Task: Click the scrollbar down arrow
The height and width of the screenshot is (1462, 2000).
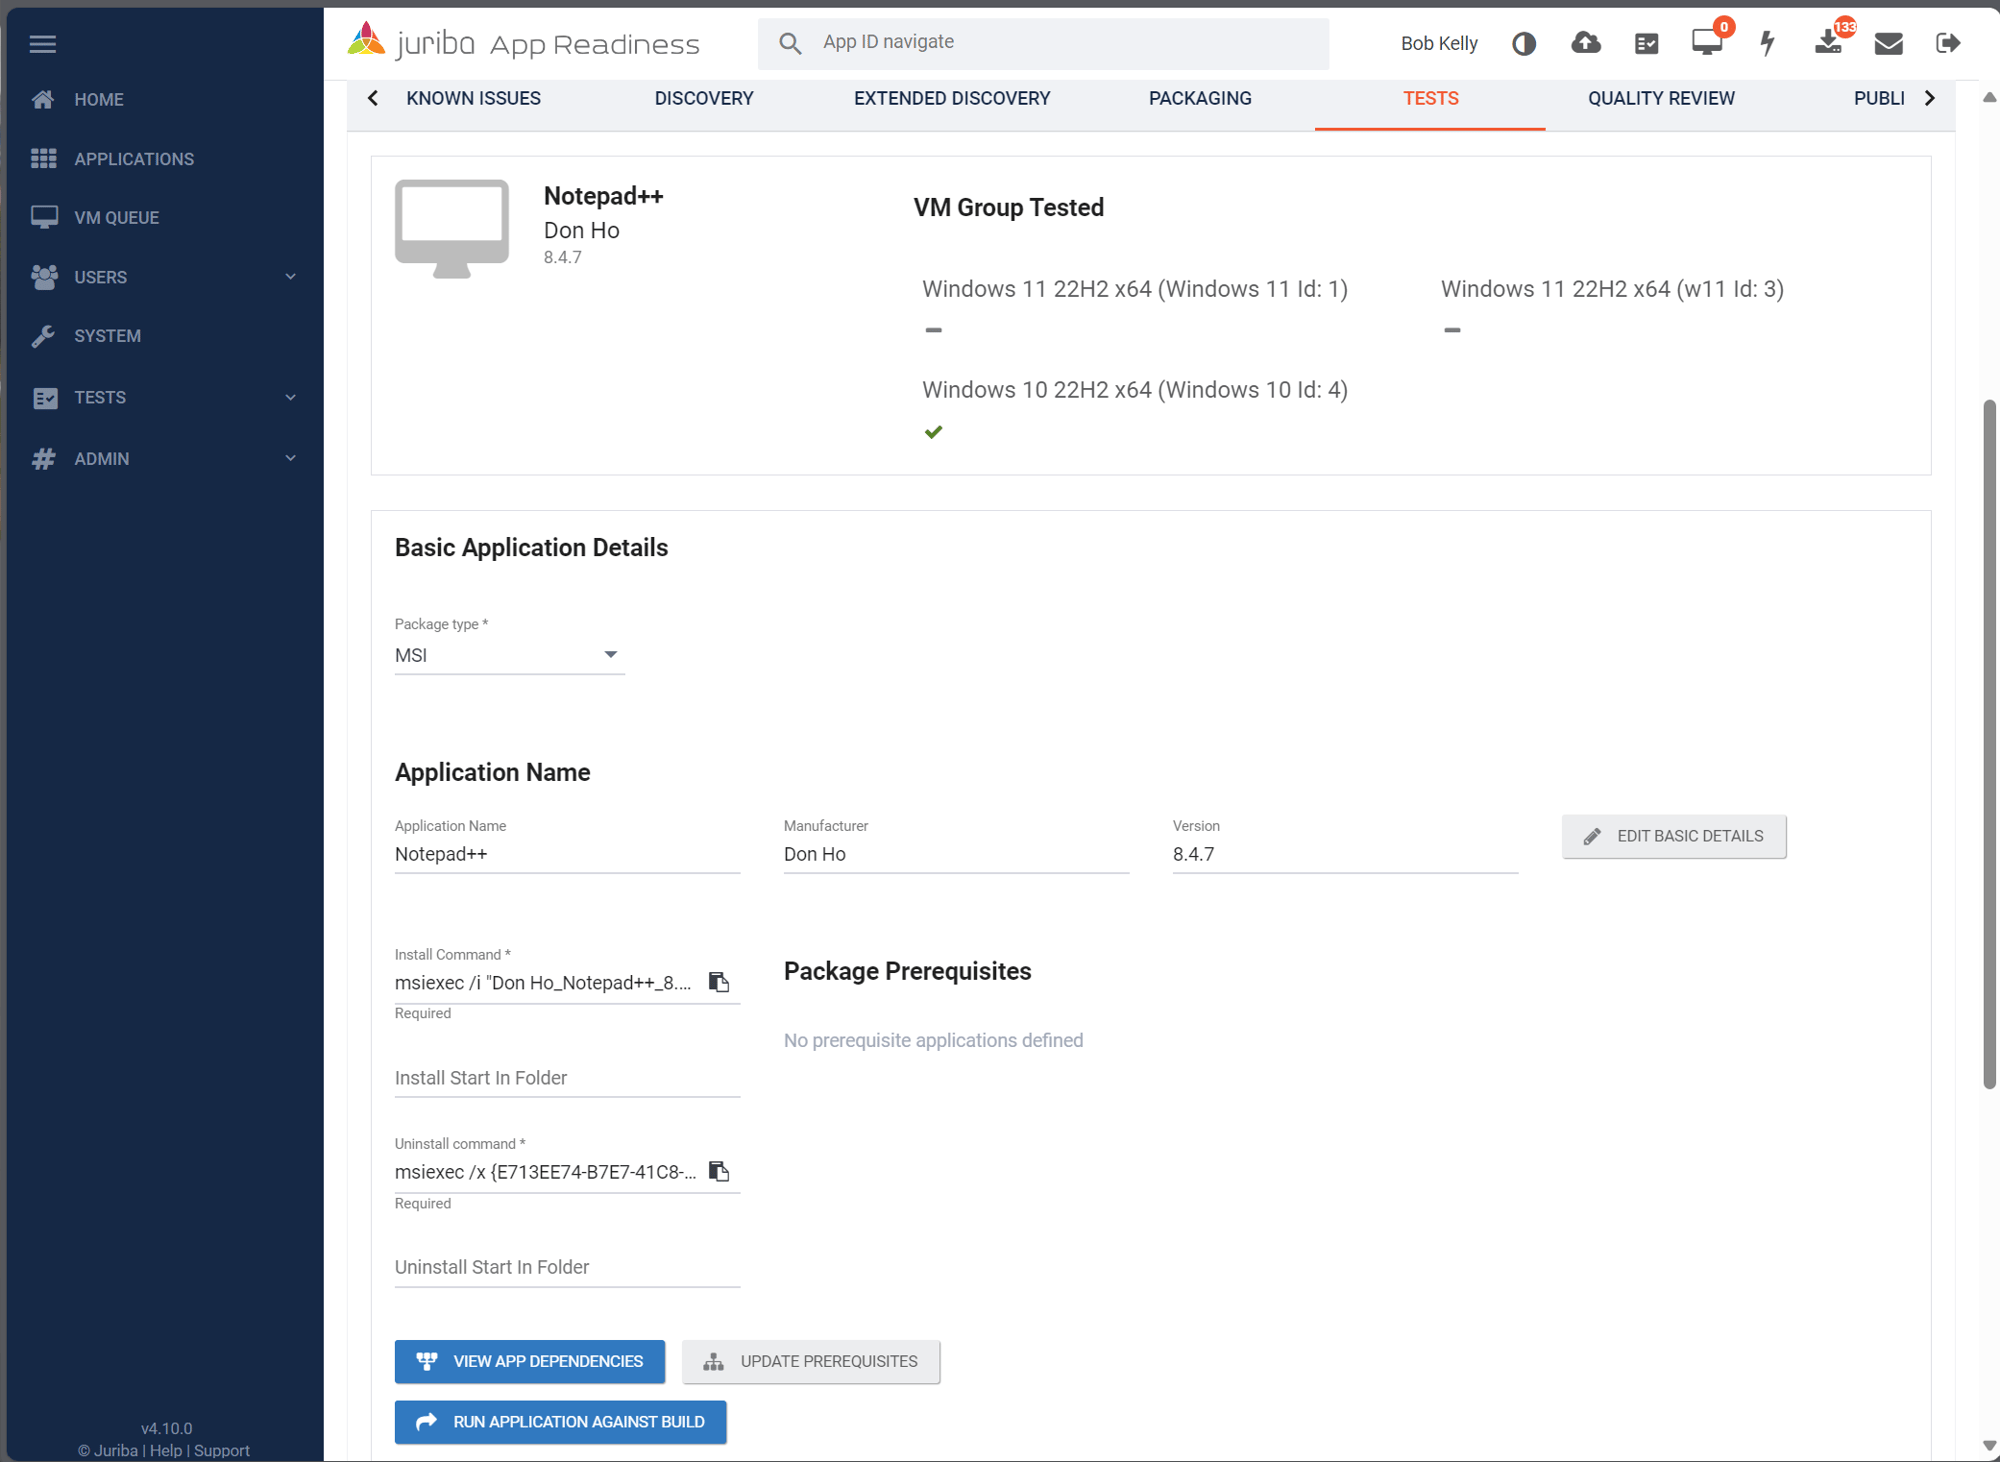Action: click(x=1990, y=1446)
